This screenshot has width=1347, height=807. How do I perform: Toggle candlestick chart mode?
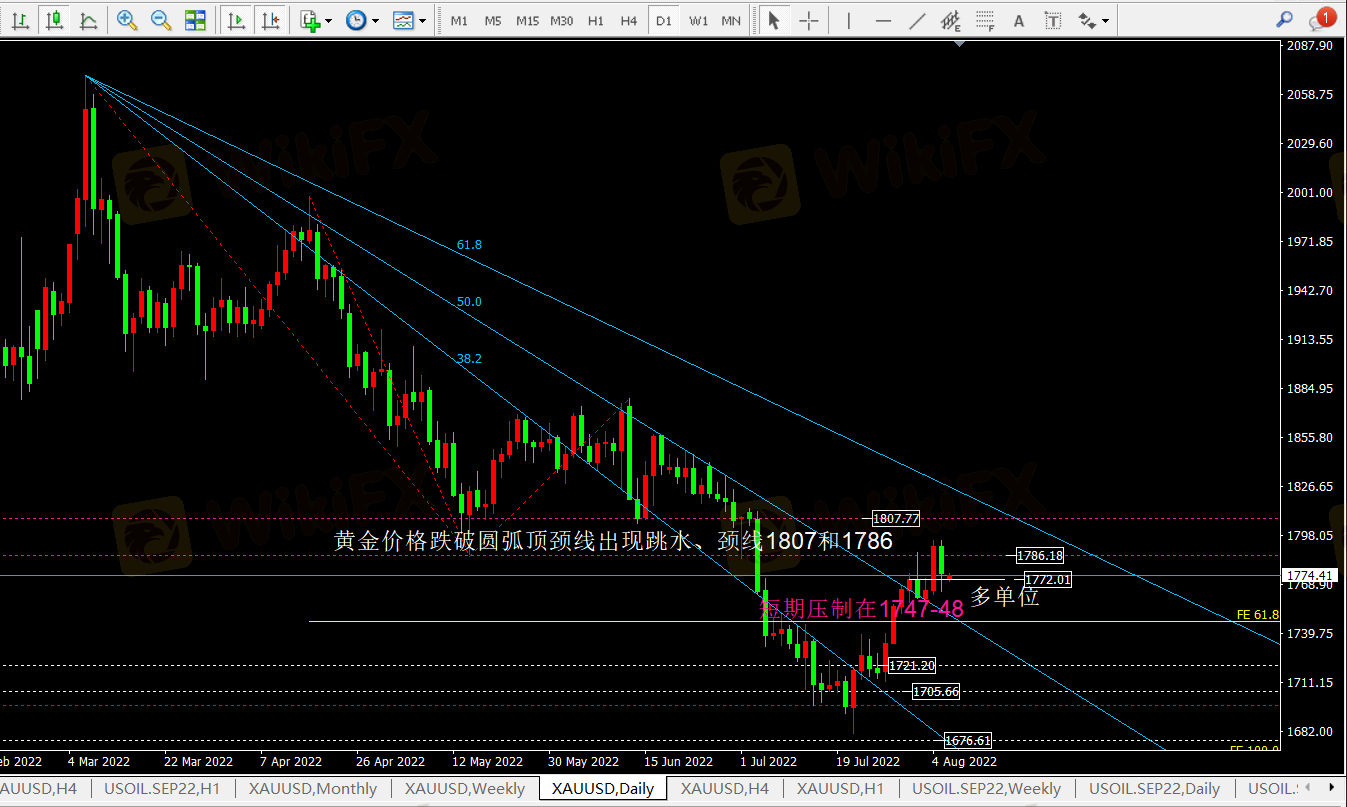pos(54,20)
